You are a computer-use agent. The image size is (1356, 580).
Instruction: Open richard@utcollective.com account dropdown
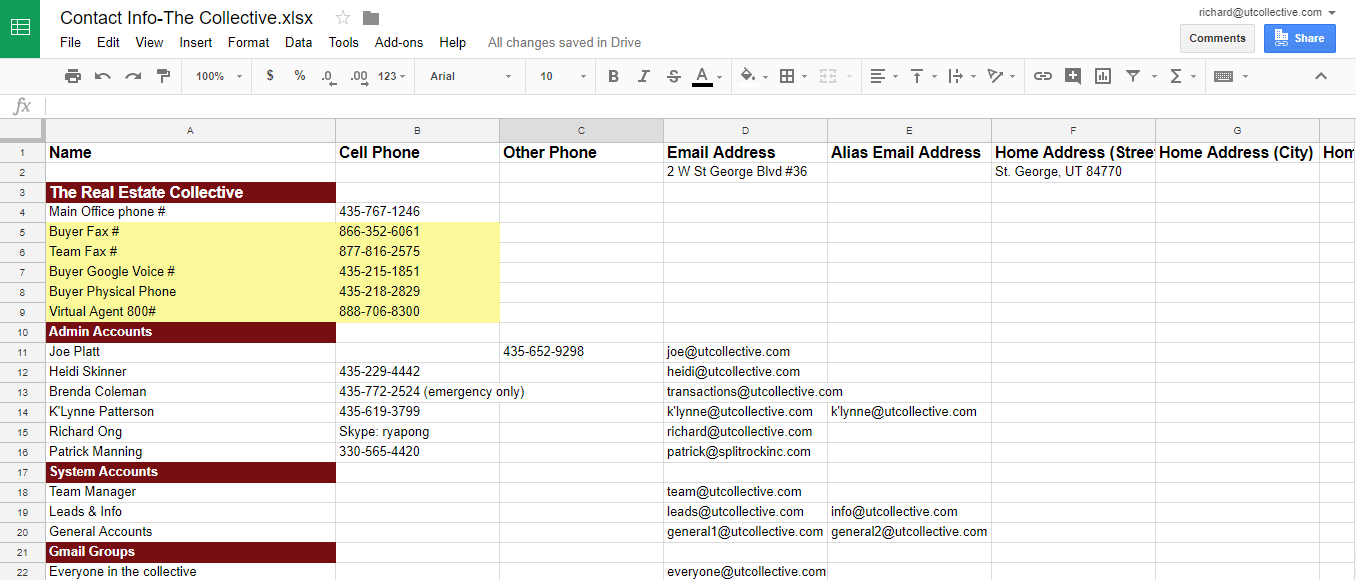[1267, 12]
